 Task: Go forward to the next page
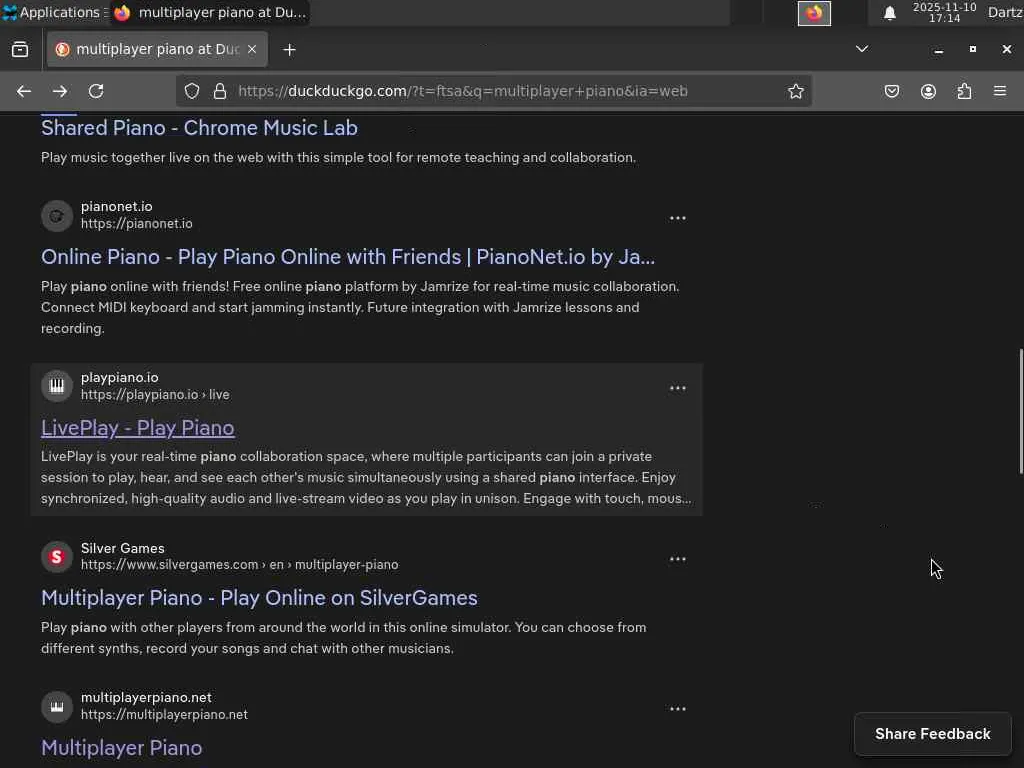[x=60, y=91]
